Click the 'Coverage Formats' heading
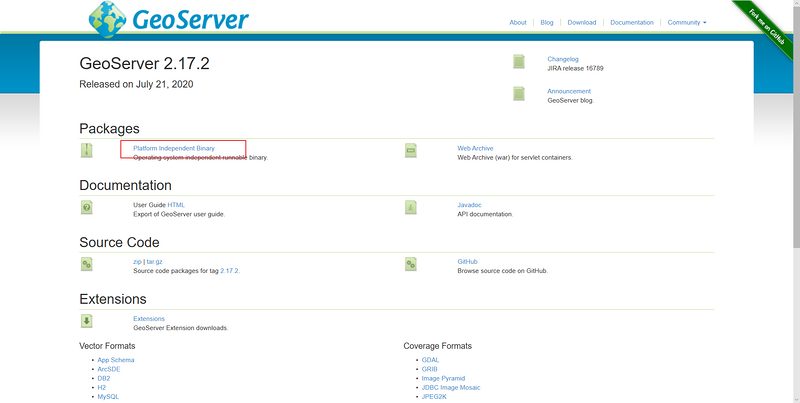The width and height of the screenshot is (800, 403). click(x=437, y=346)
